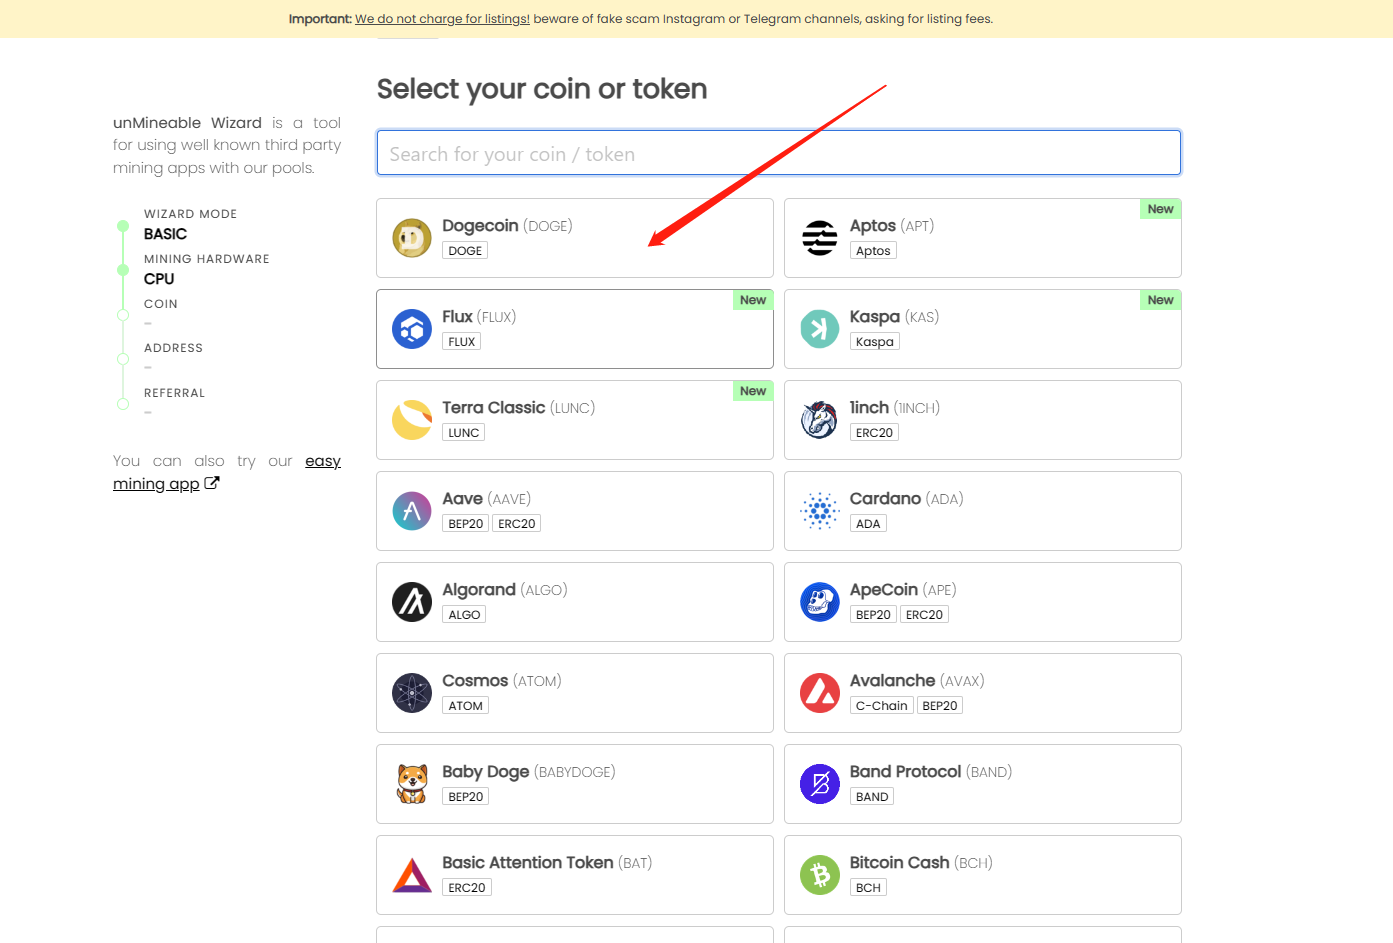Viewport: 1393px width, 943px height.
Task: Focus the coin / token search field
Action: click(x=779, y=153)
